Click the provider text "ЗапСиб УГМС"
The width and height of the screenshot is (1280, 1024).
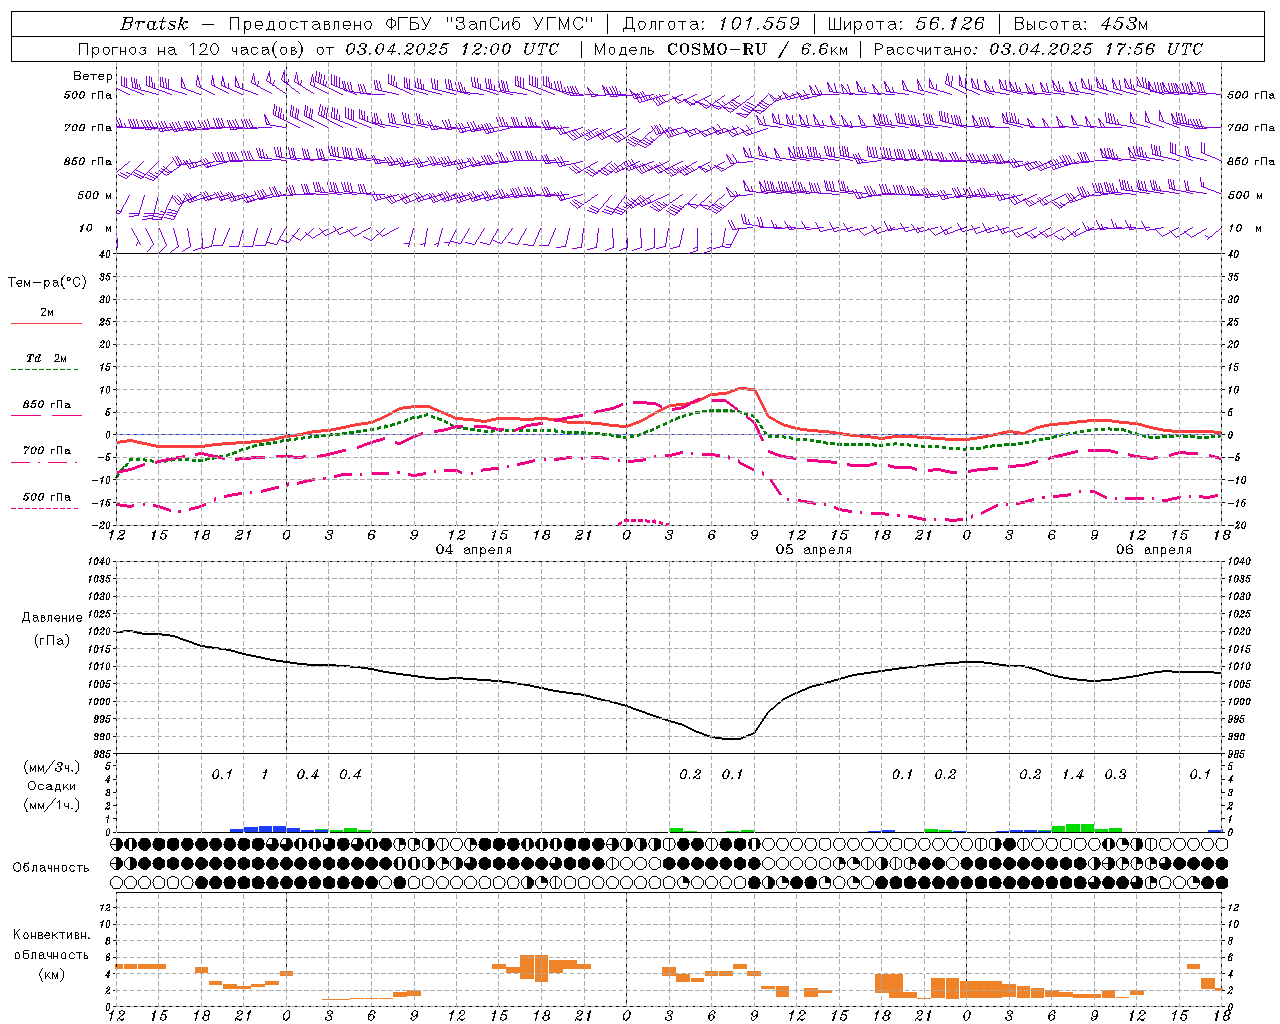(x=519, y=24)
